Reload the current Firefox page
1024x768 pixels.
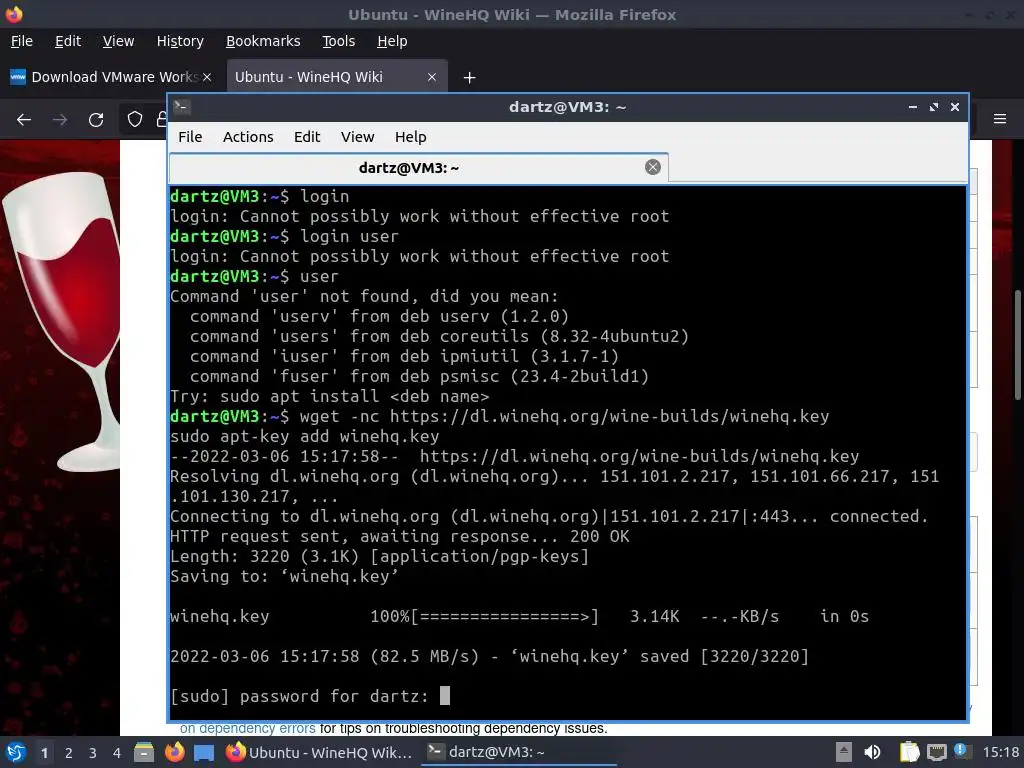[96, 120]
